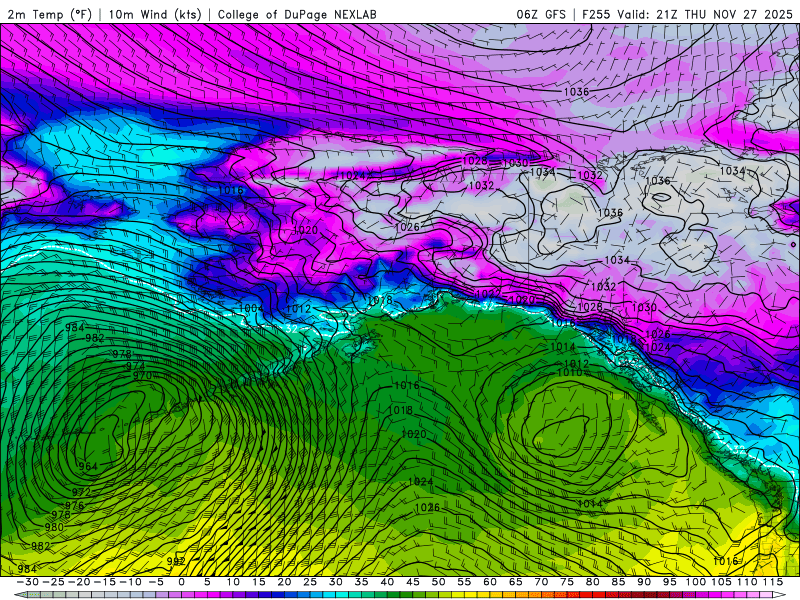Click the 35 value on the temperature scale
The height and width of the screenshot is (600, 800).
click(361, 582)
